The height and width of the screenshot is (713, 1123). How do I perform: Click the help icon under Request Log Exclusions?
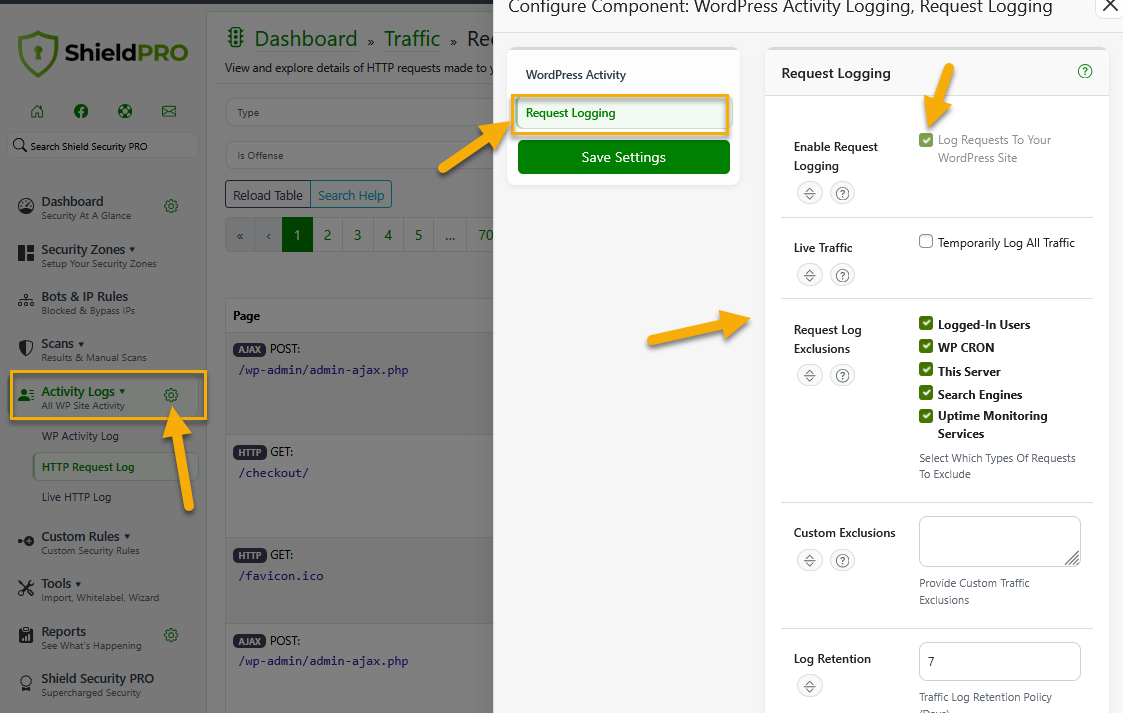843,375
